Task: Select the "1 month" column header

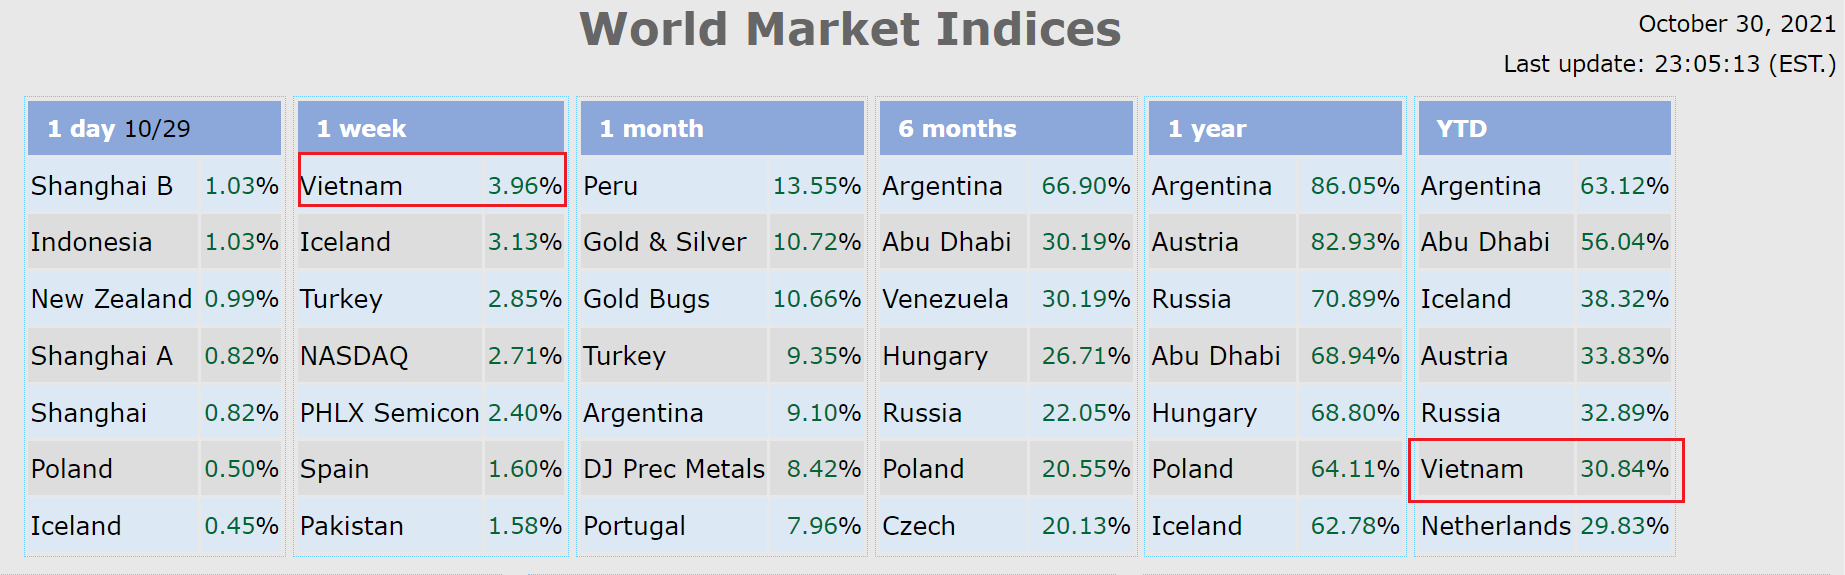Action: 651,129
